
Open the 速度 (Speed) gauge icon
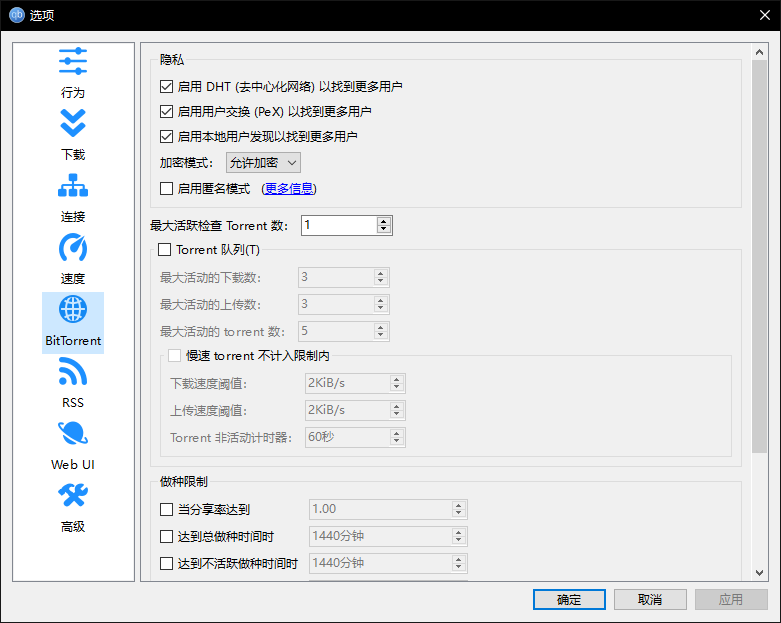click(x=73, y=248)
